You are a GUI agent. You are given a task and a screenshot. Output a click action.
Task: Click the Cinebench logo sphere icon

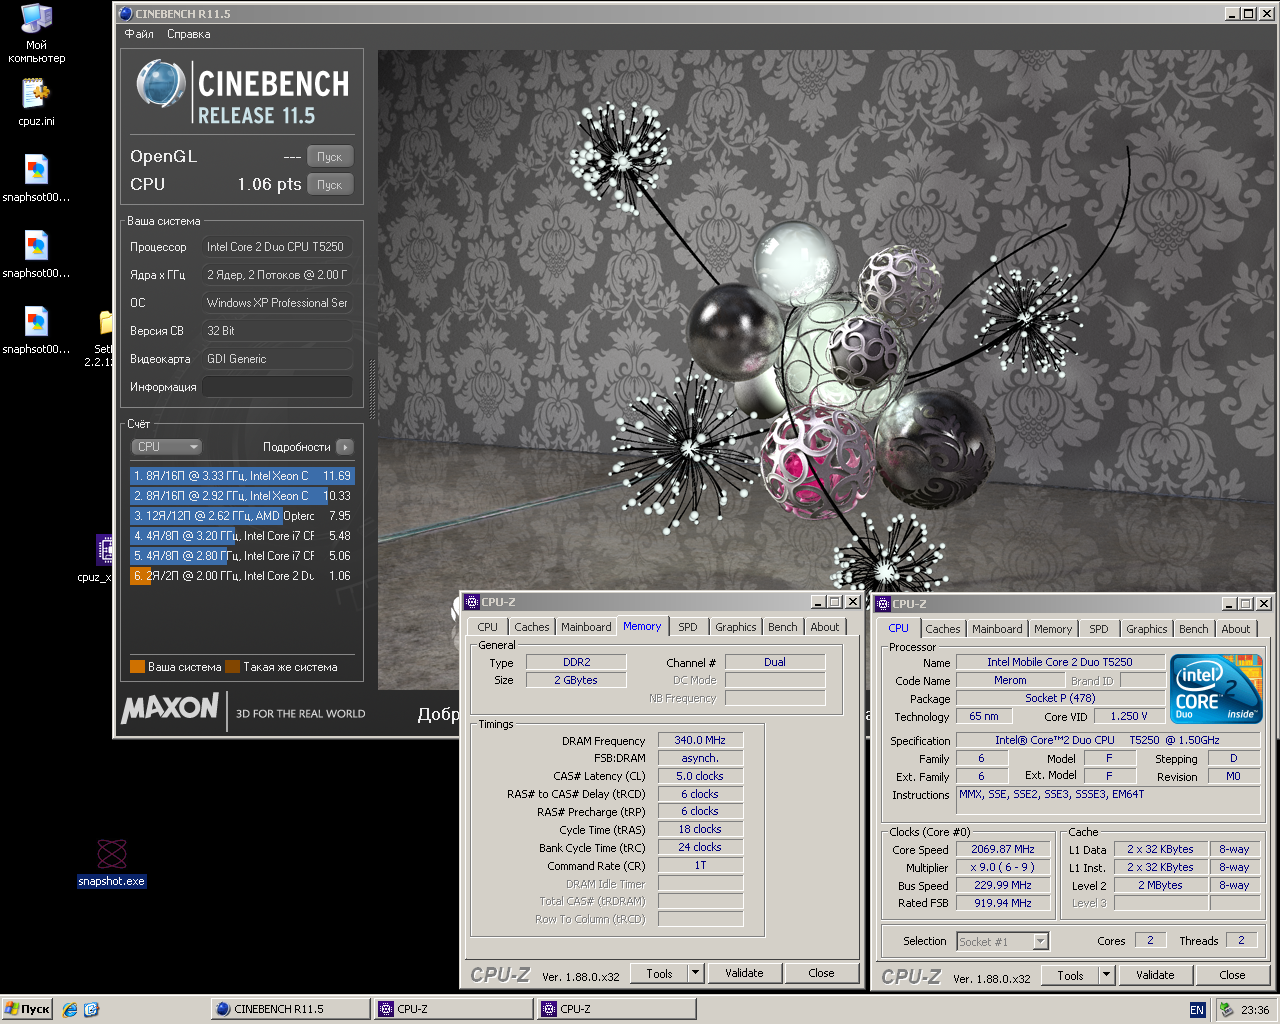coord(160,84)
